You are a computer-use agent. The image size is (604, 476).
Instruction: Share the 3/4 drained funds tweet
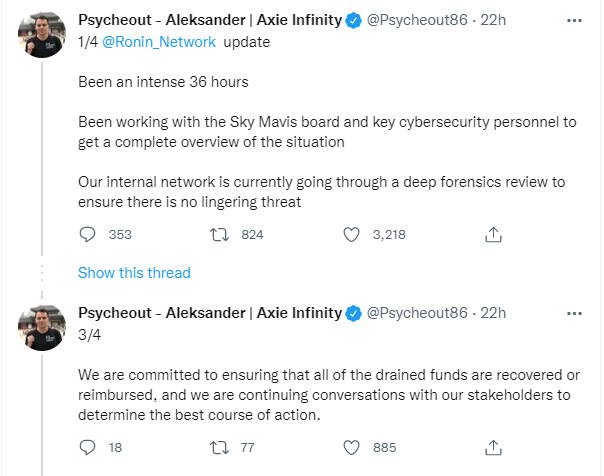tap(493, 448)
